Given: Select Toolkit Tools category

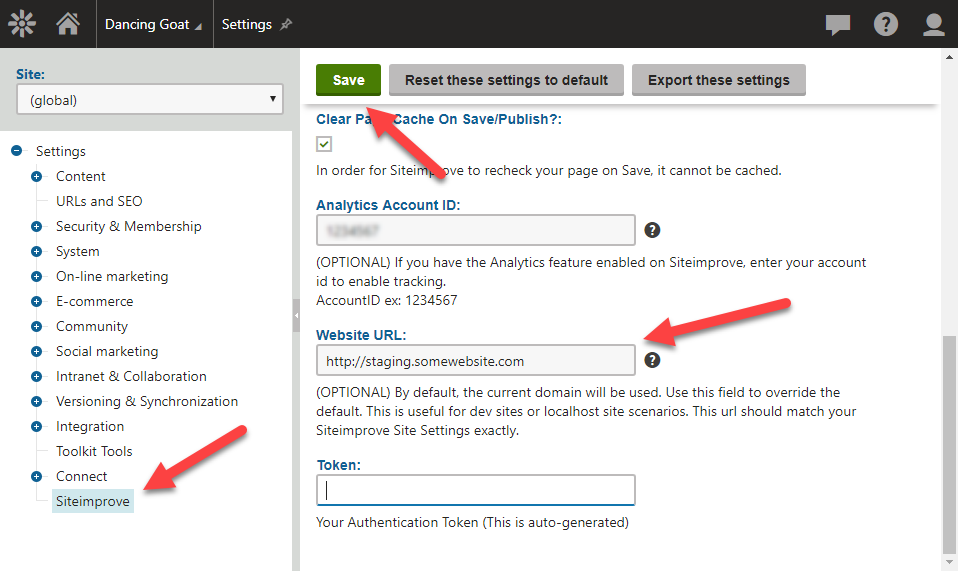Looking at the screenshot, I should tap(94, 451).
